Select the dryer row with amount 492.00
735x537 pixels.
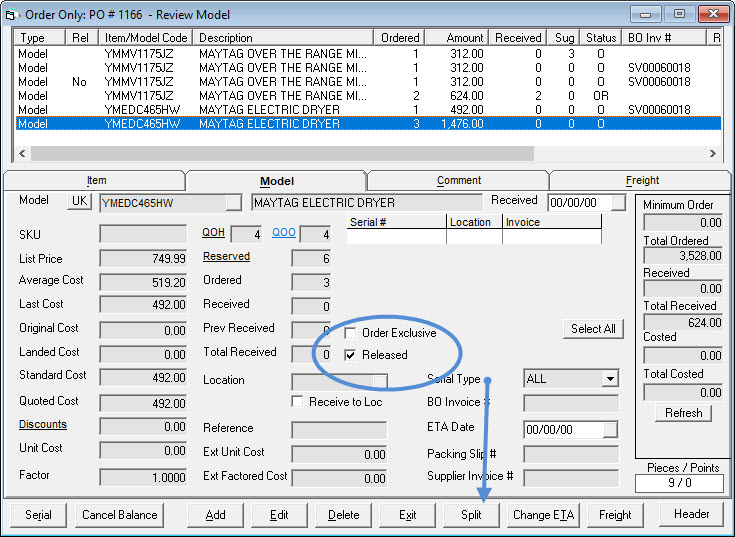pyautogui.click(x=368, y=110)
